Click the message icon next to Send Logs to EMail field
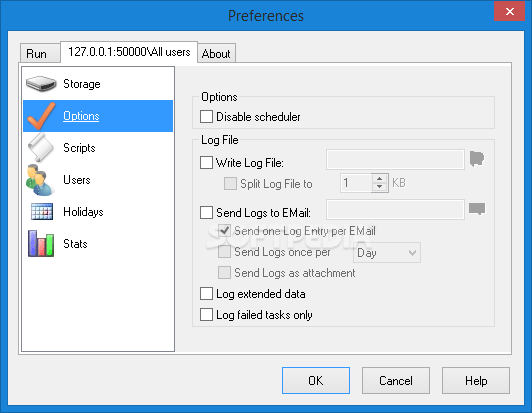 [x=477, y=209]
